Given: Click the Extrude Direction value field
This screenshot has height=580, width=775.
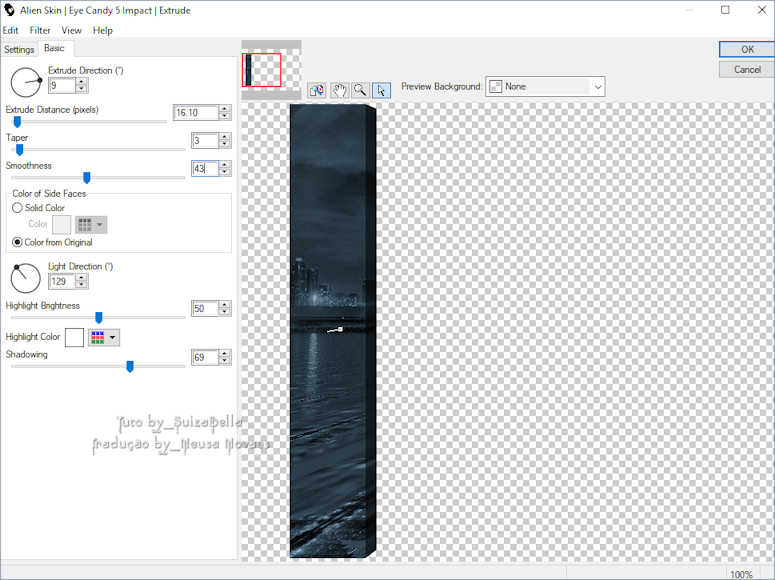Looking at the screenshot, I should point(62,86).
